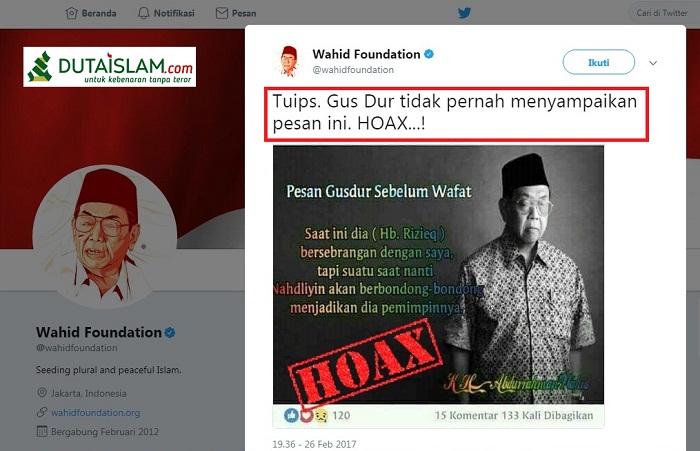
Task: Click the @wahidfoundation handle in tweet
Action: click(353, 70)
